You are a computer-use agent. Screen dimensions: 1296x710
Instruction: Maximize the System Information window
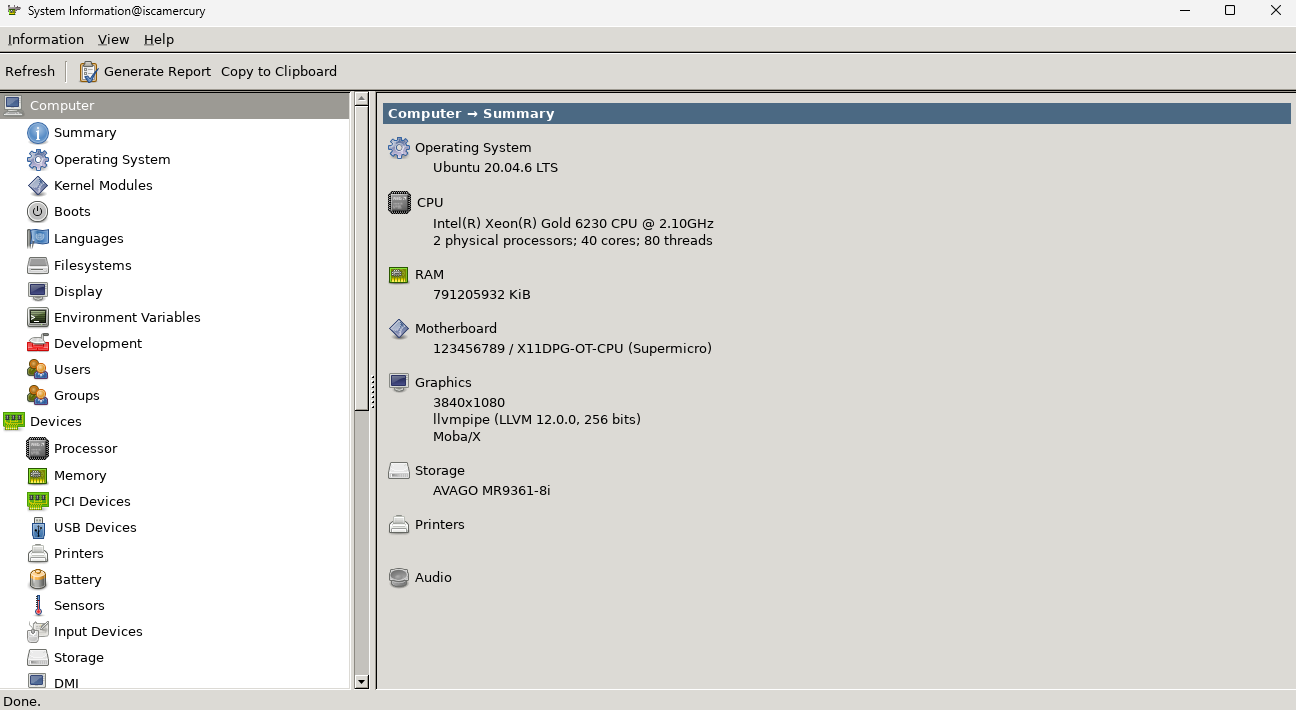tap(1230, 11)
